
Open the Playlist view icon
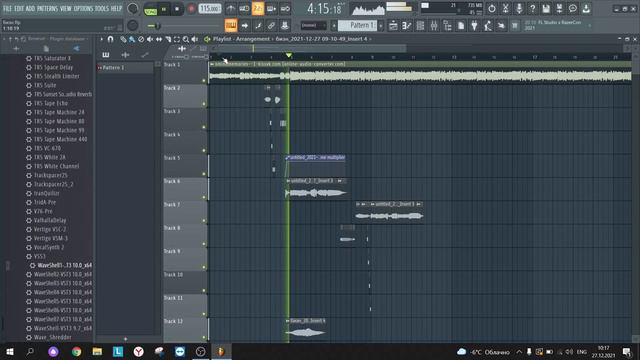click(393, 26)
